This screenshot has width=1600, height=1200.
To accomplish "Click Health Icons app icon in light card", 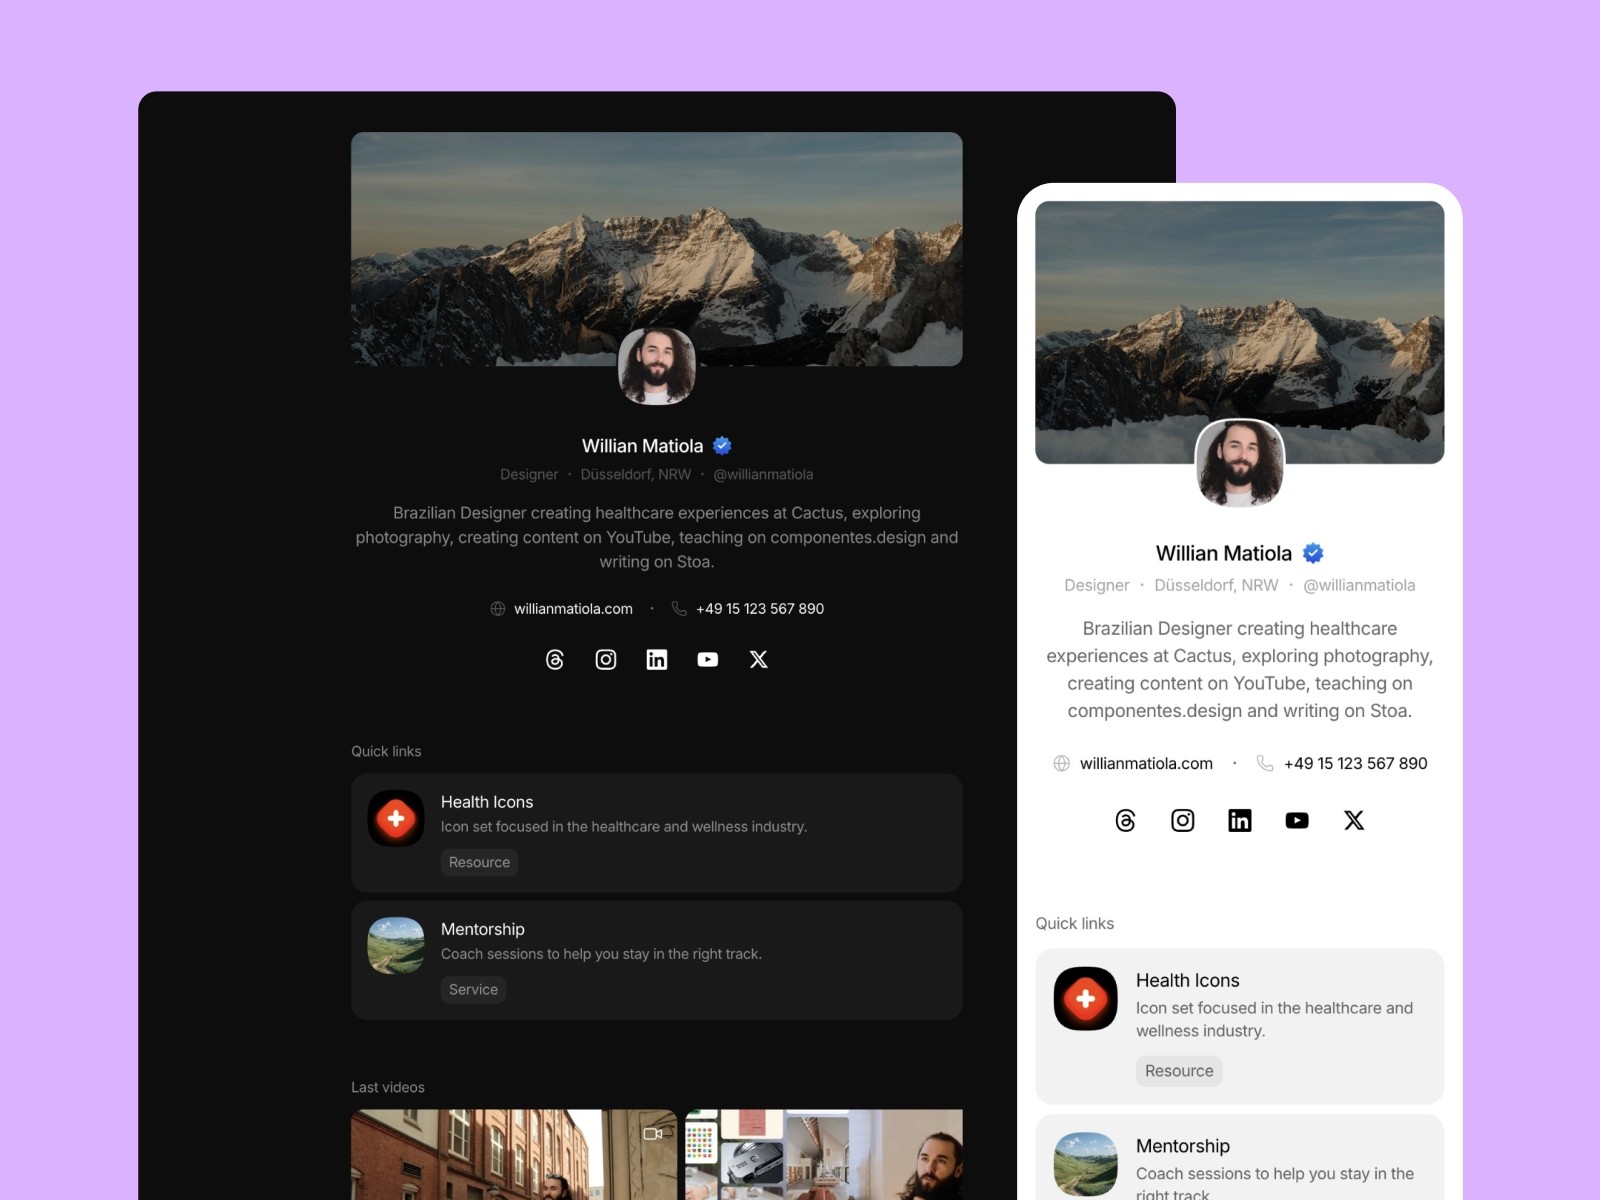I will click(x=1086, y=998).
